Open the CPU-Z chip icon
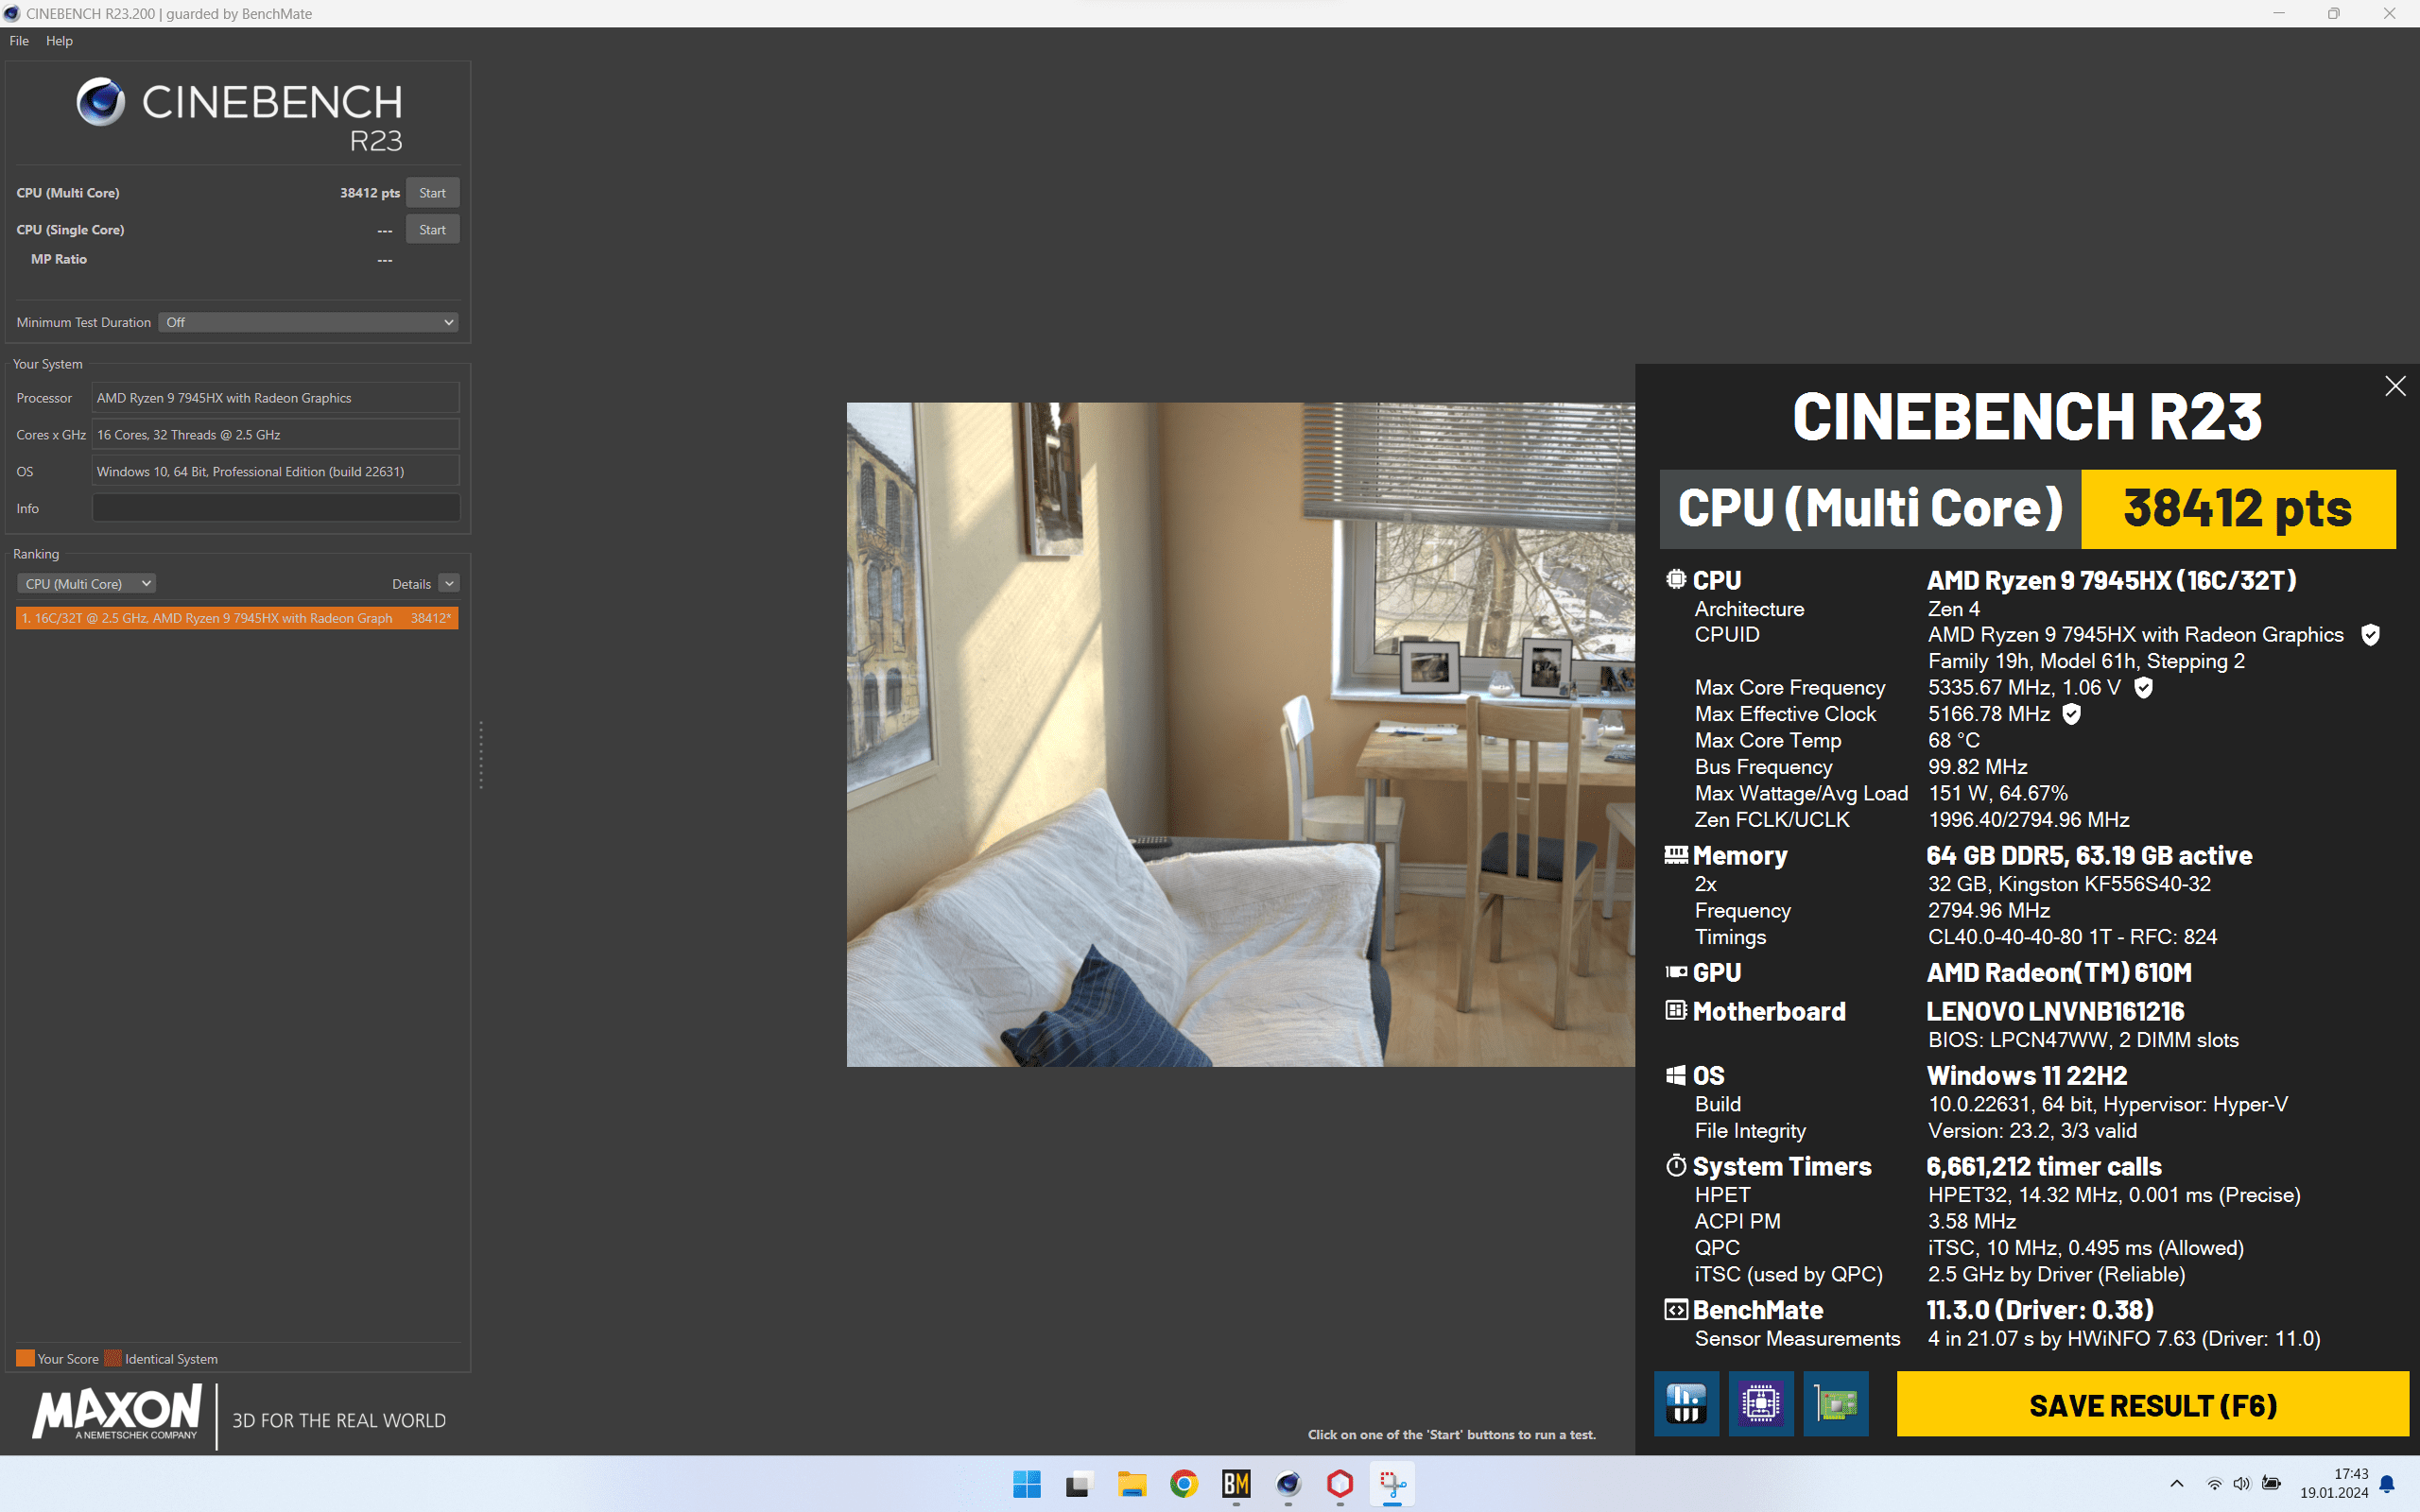The image size is (2420, 1512). pyautogui.click(x=1761, y=1404)
